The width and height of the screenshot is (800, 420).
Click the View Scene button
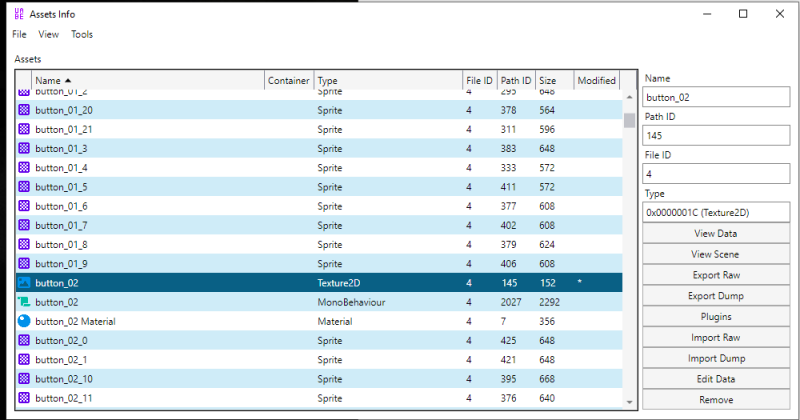pos(716,254)
